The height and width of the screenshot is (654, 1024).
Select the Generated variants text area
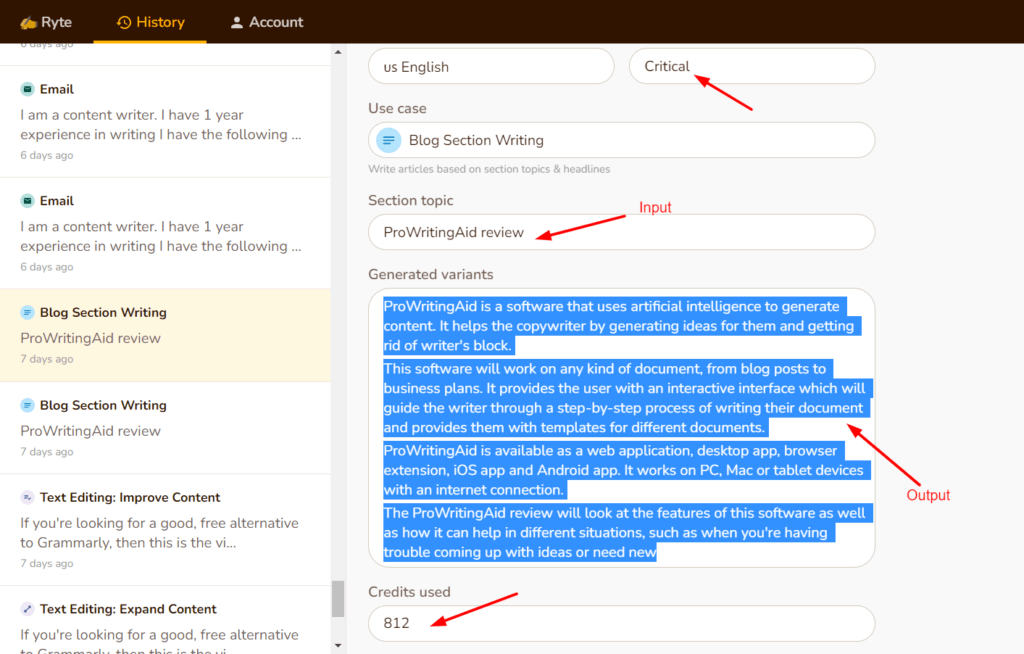[x=621, y=428]
